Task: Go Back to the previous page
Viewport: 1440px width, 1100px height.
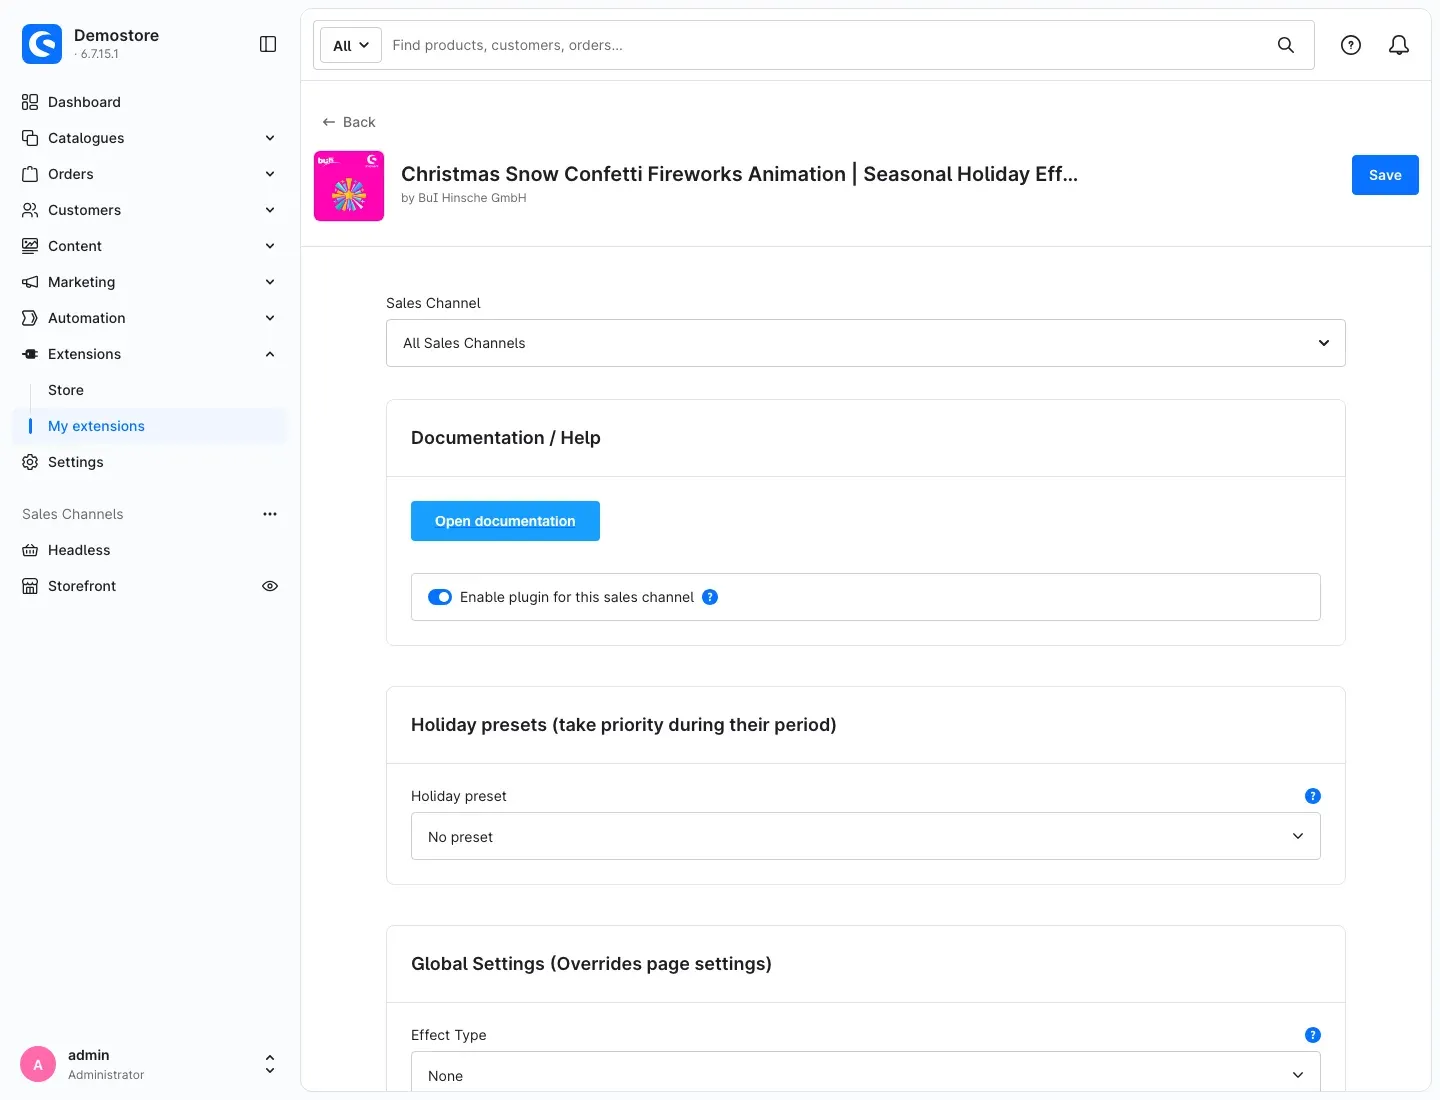Action: 348,122
